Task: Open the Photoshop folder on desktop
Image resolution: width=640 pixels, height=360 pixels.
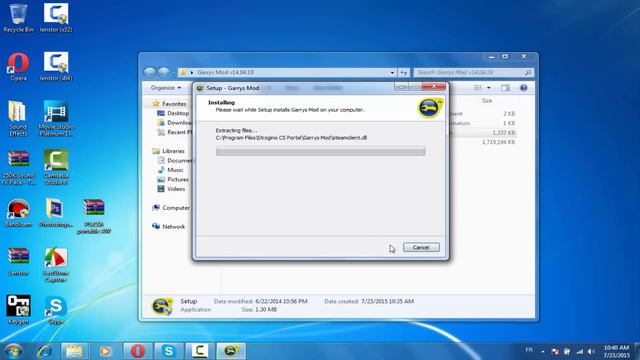Action: pyautogui.click(x=56, y=213)
